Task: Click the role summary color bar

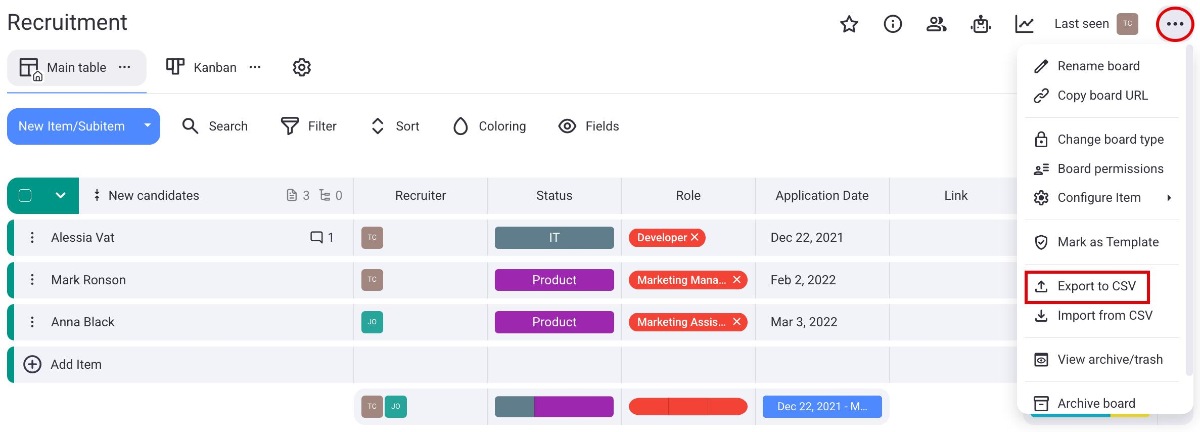Action: point(688,406)
